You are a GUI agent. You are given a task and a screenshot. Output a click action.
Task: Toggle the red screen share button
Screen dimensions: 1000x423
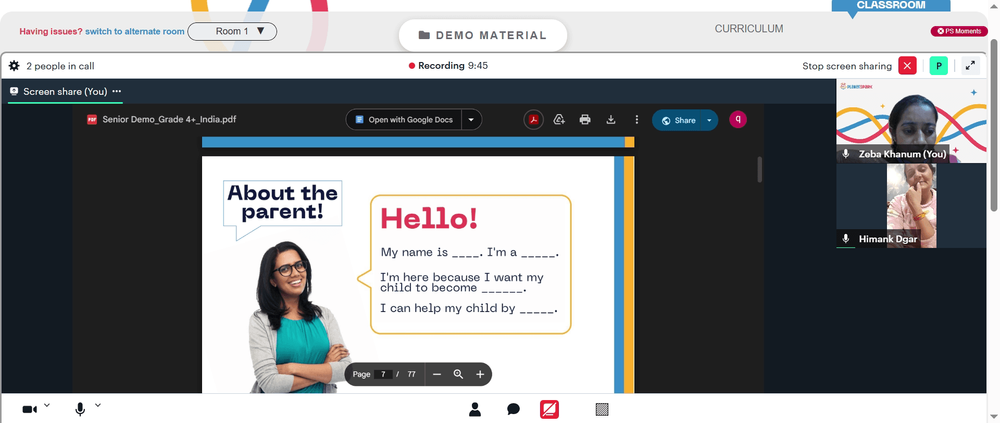[x=549, y=410]
